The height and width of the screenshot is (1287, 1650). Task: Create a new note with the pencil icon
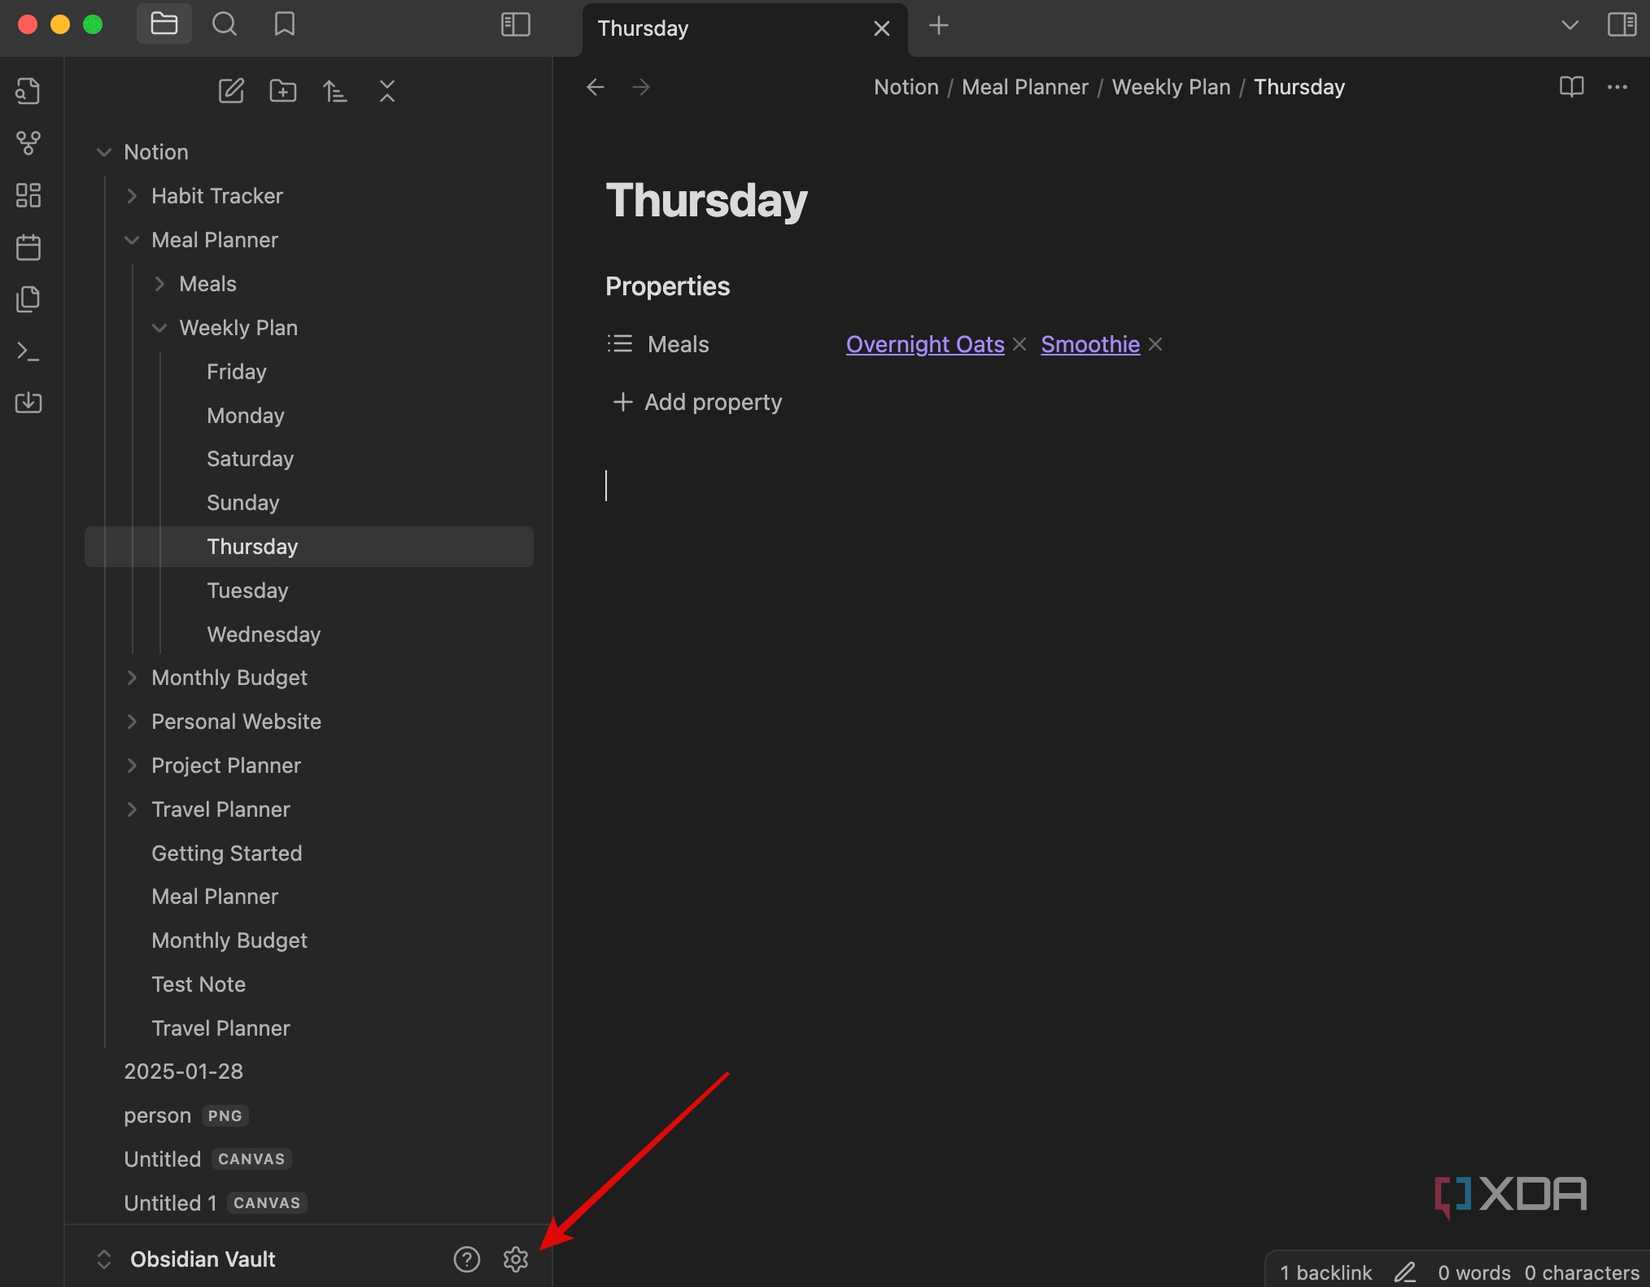[231, 90]
